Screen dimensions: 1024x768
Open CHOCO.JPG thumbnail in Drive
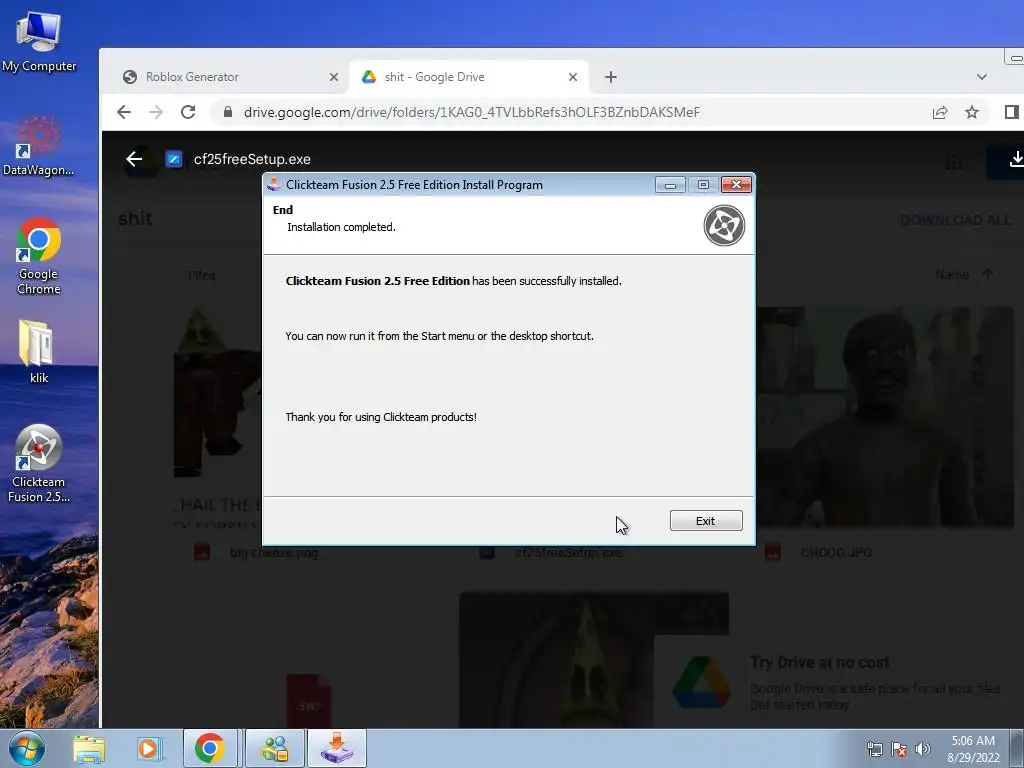coord(885,417)
